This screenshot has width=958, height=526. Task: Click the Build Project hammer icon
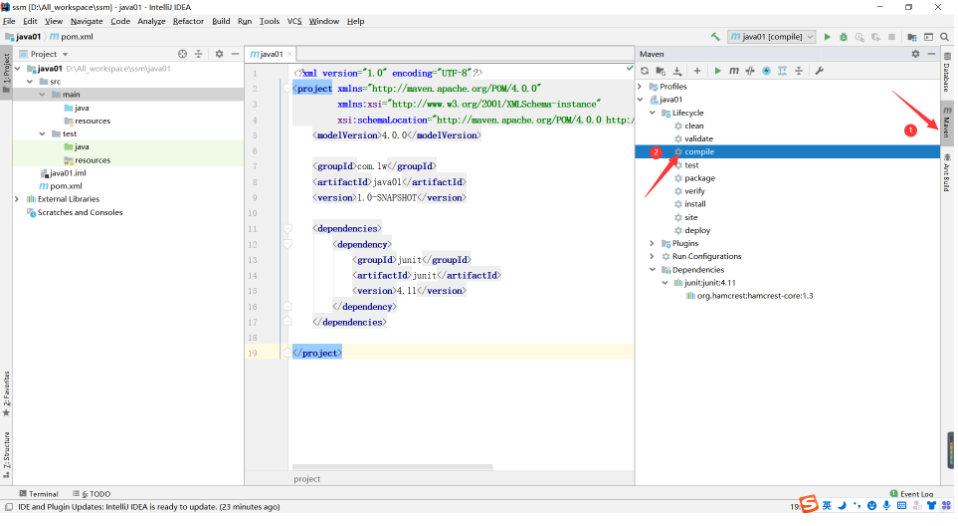point(715,37)
